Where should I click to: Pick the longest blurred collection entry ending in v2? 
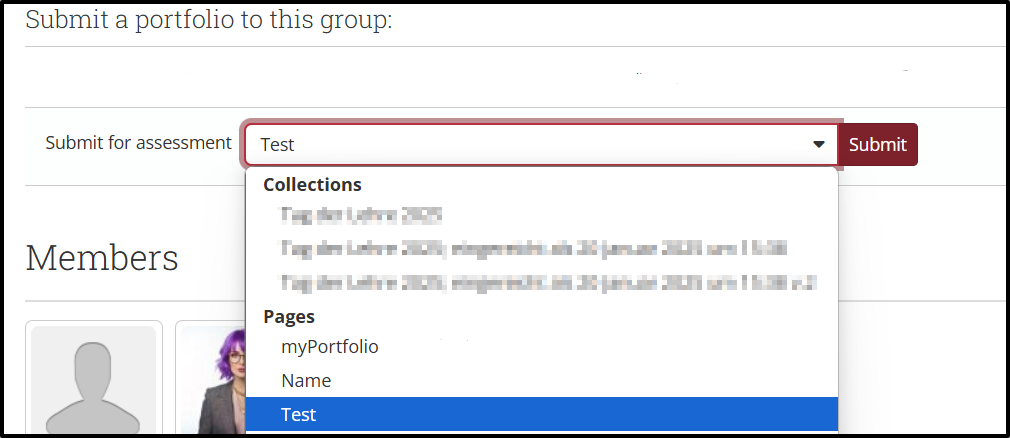point(548,282)
